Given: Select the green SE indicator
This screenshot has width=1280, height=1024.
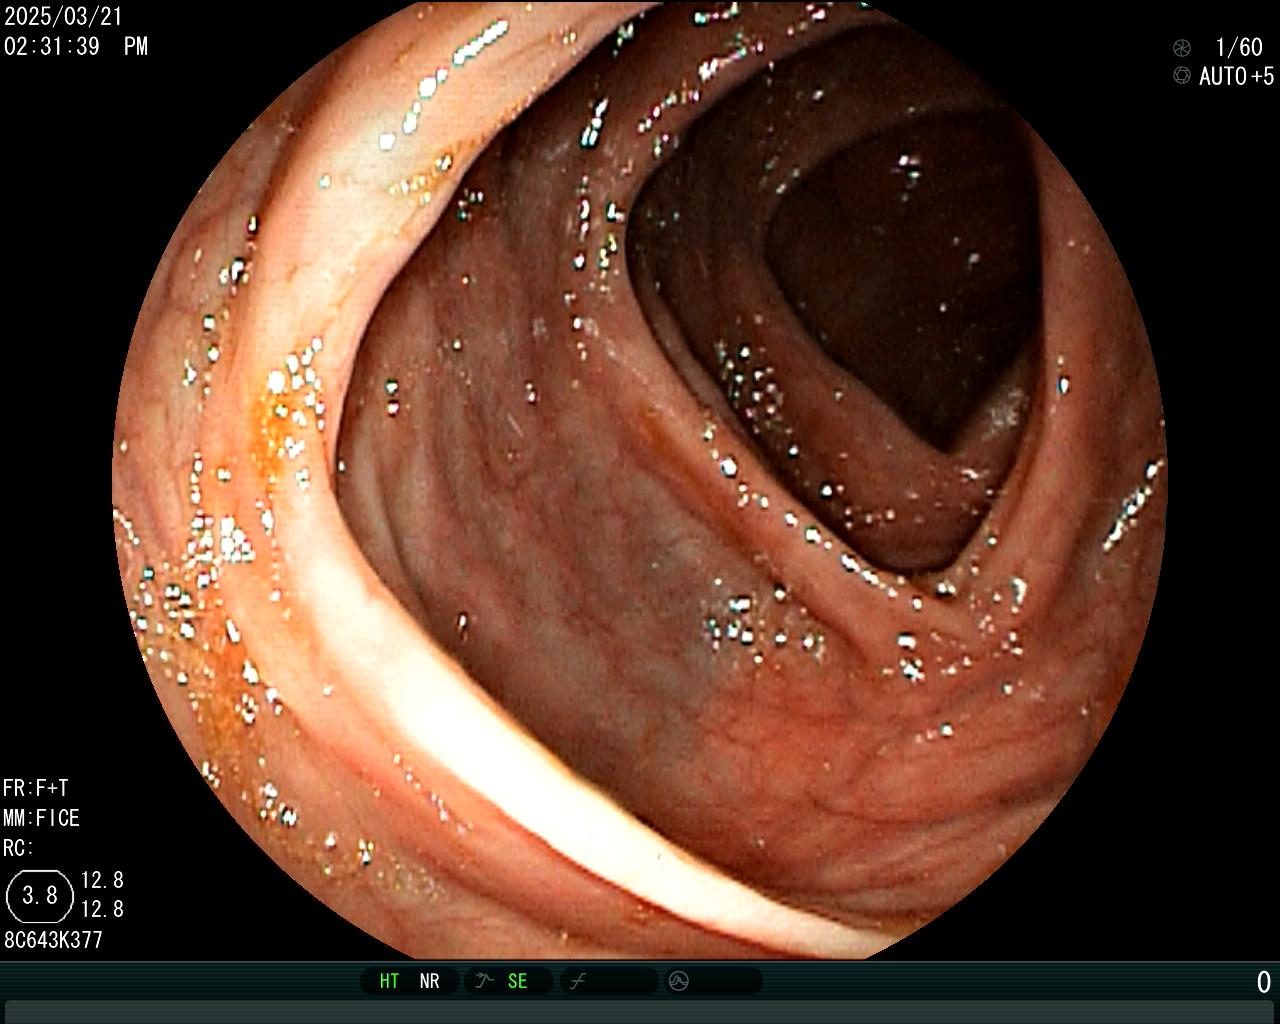Looking at the screenshot, I should [x=517, y=981].
